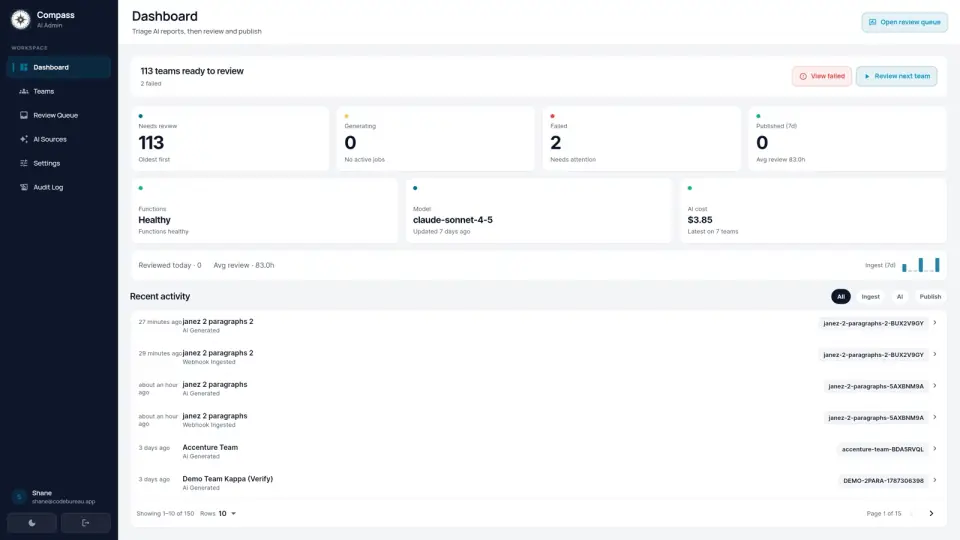The image size is (960, 540).
Task: Open the 27 minutes ago activity row
Action: (538, 326)
